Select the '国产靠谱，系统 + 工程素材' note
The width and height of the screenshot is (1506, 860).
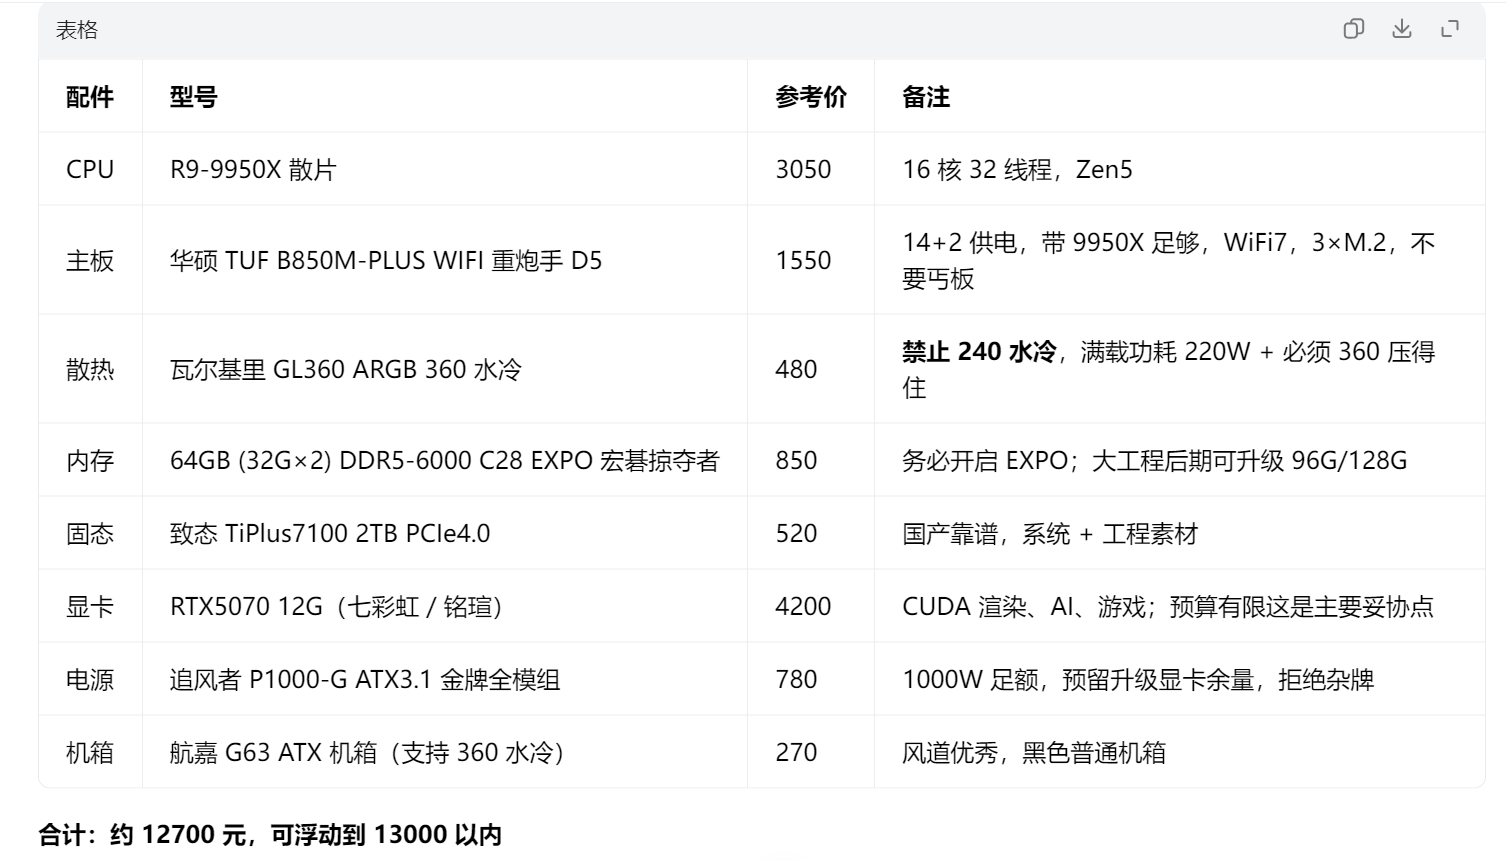click(x=1050, y=533)
